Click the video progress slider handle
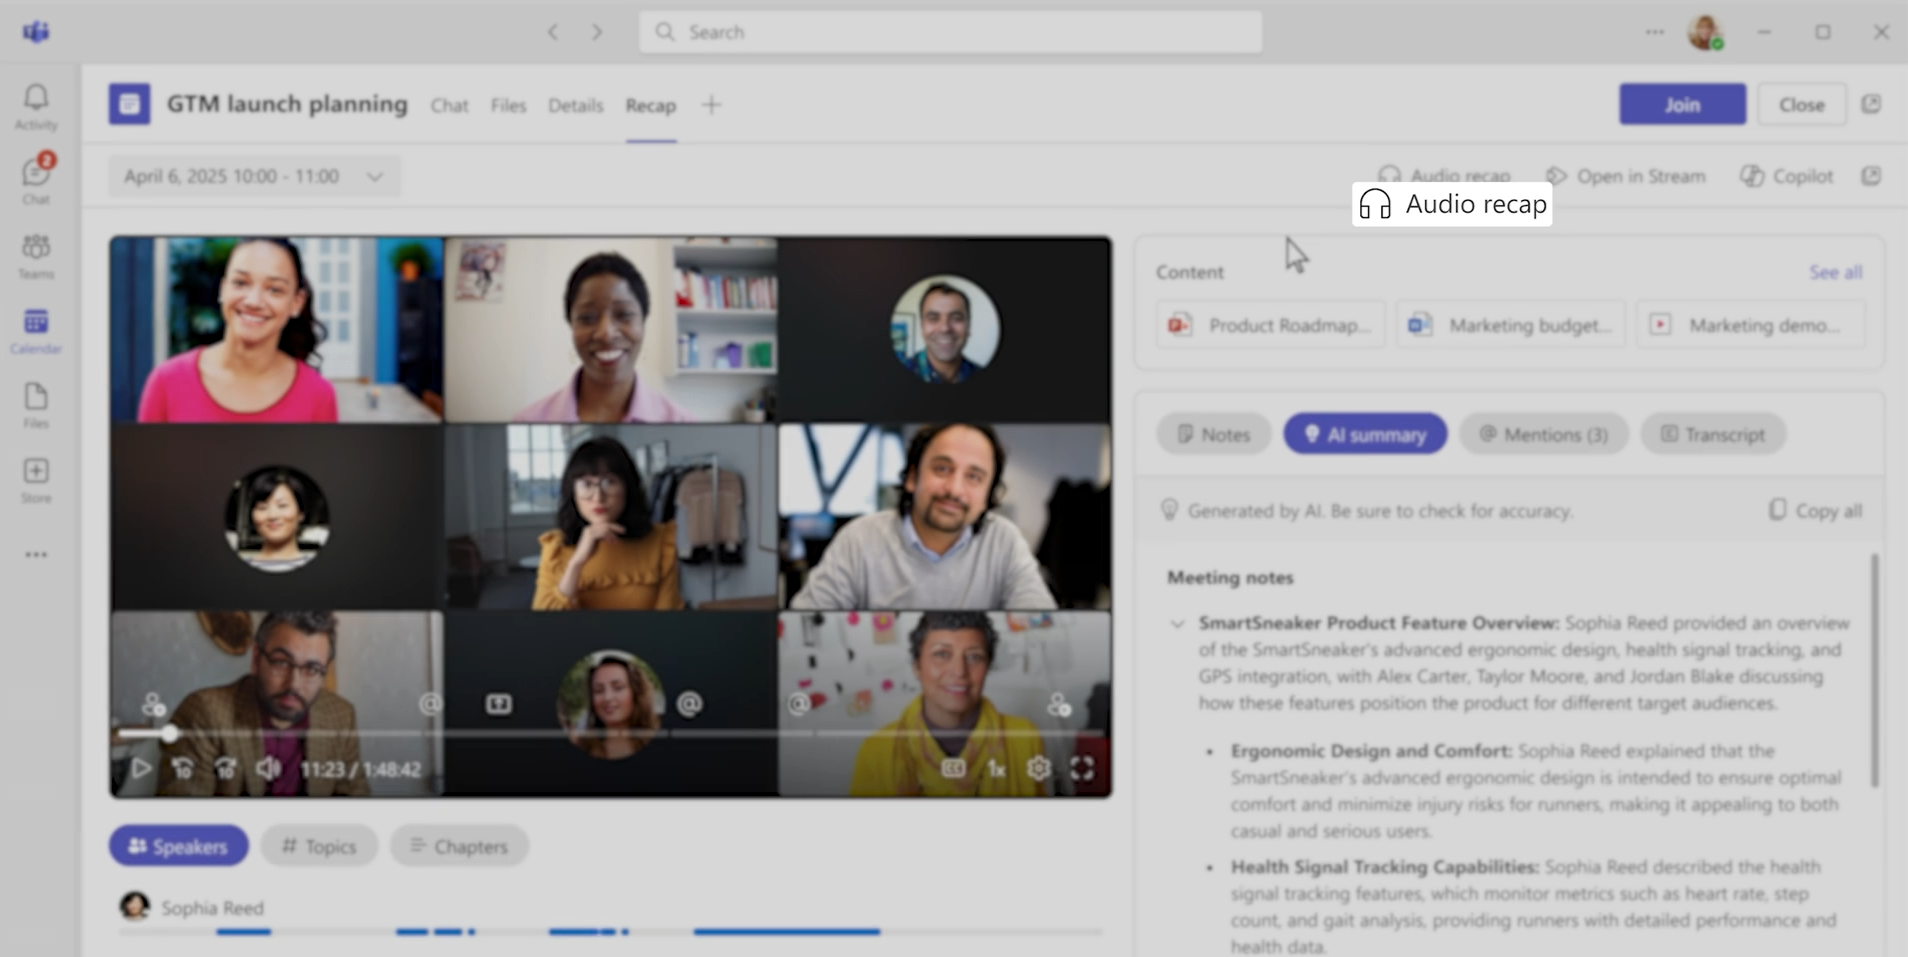 (170, 734)
